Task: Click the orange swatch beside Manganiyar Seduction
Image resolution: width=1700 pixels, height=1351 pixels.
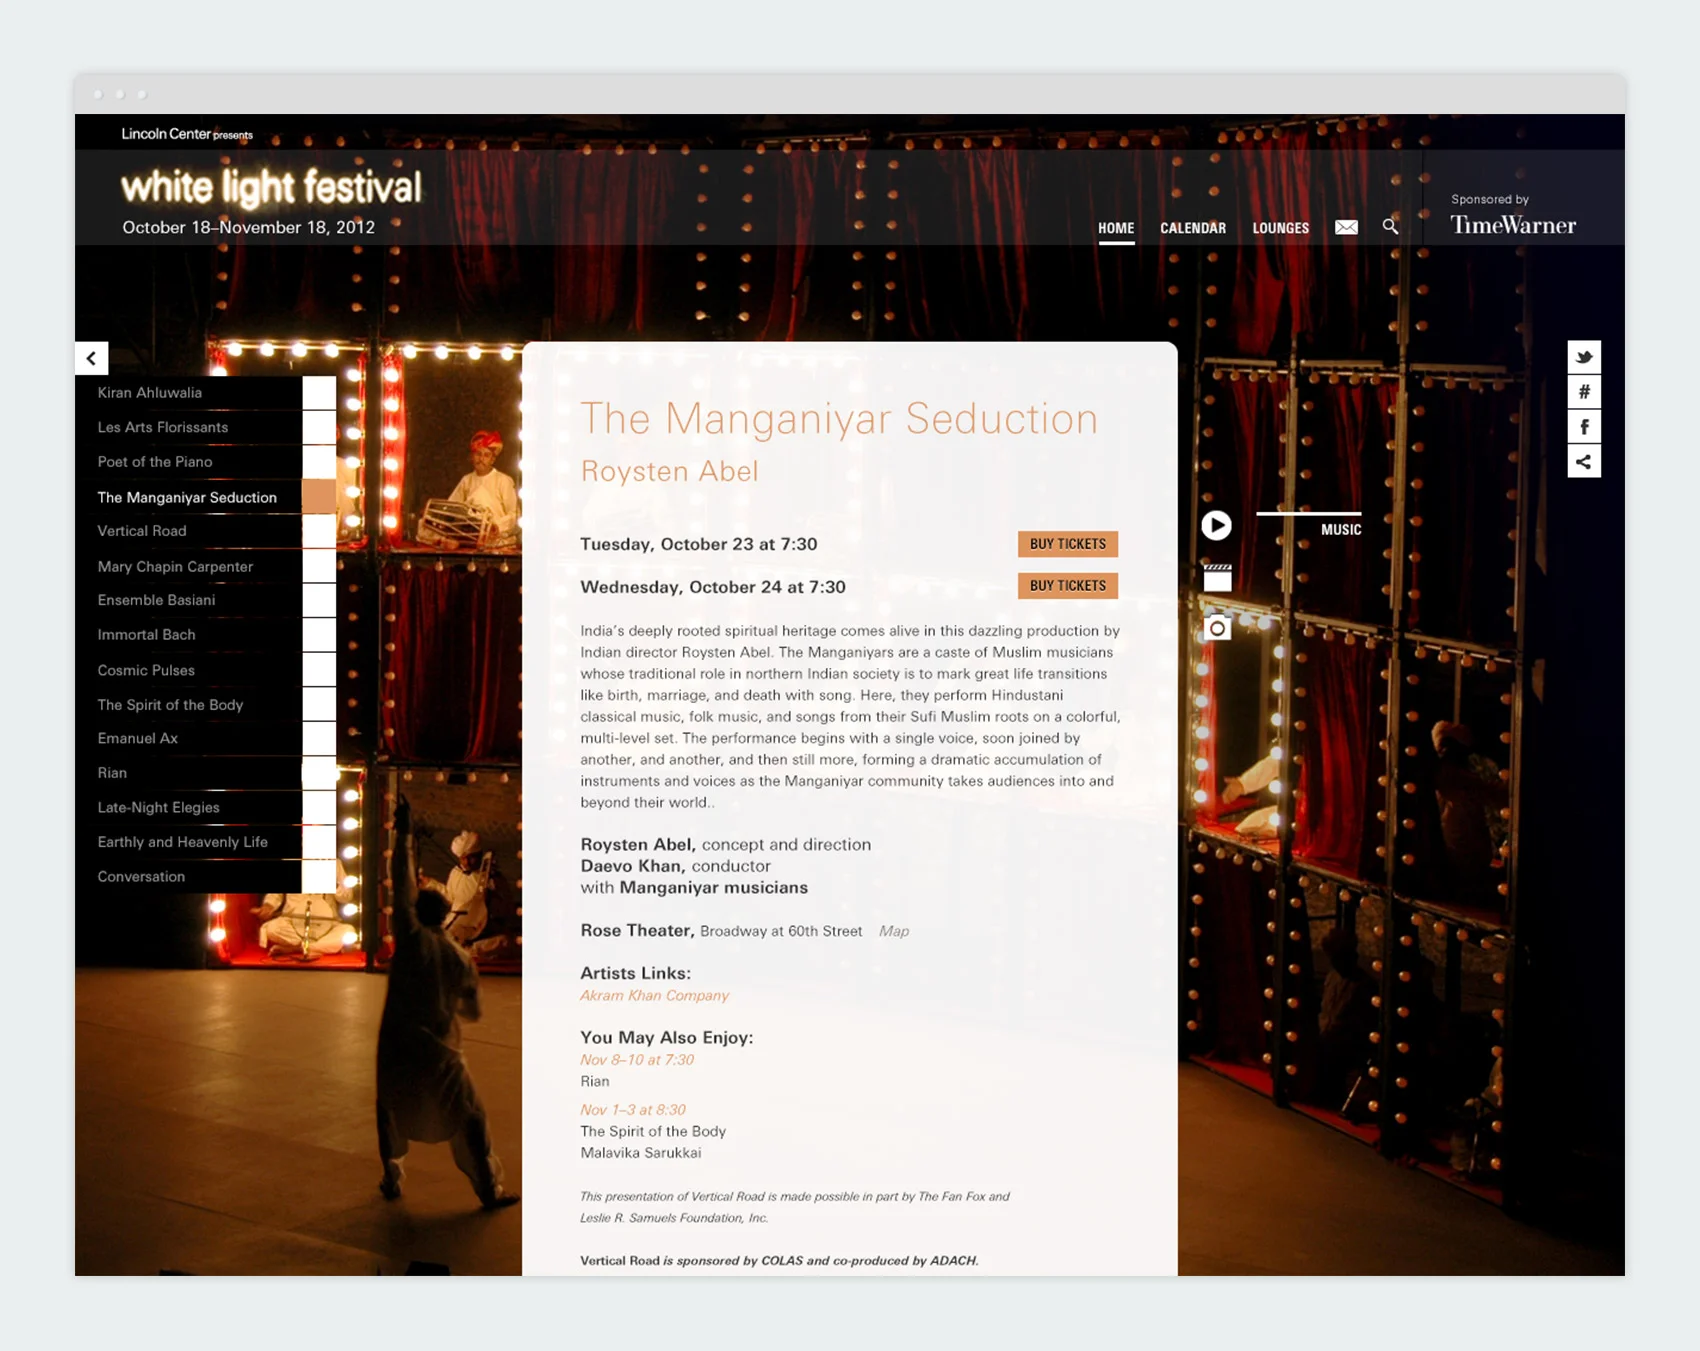Action: (319, 497)
